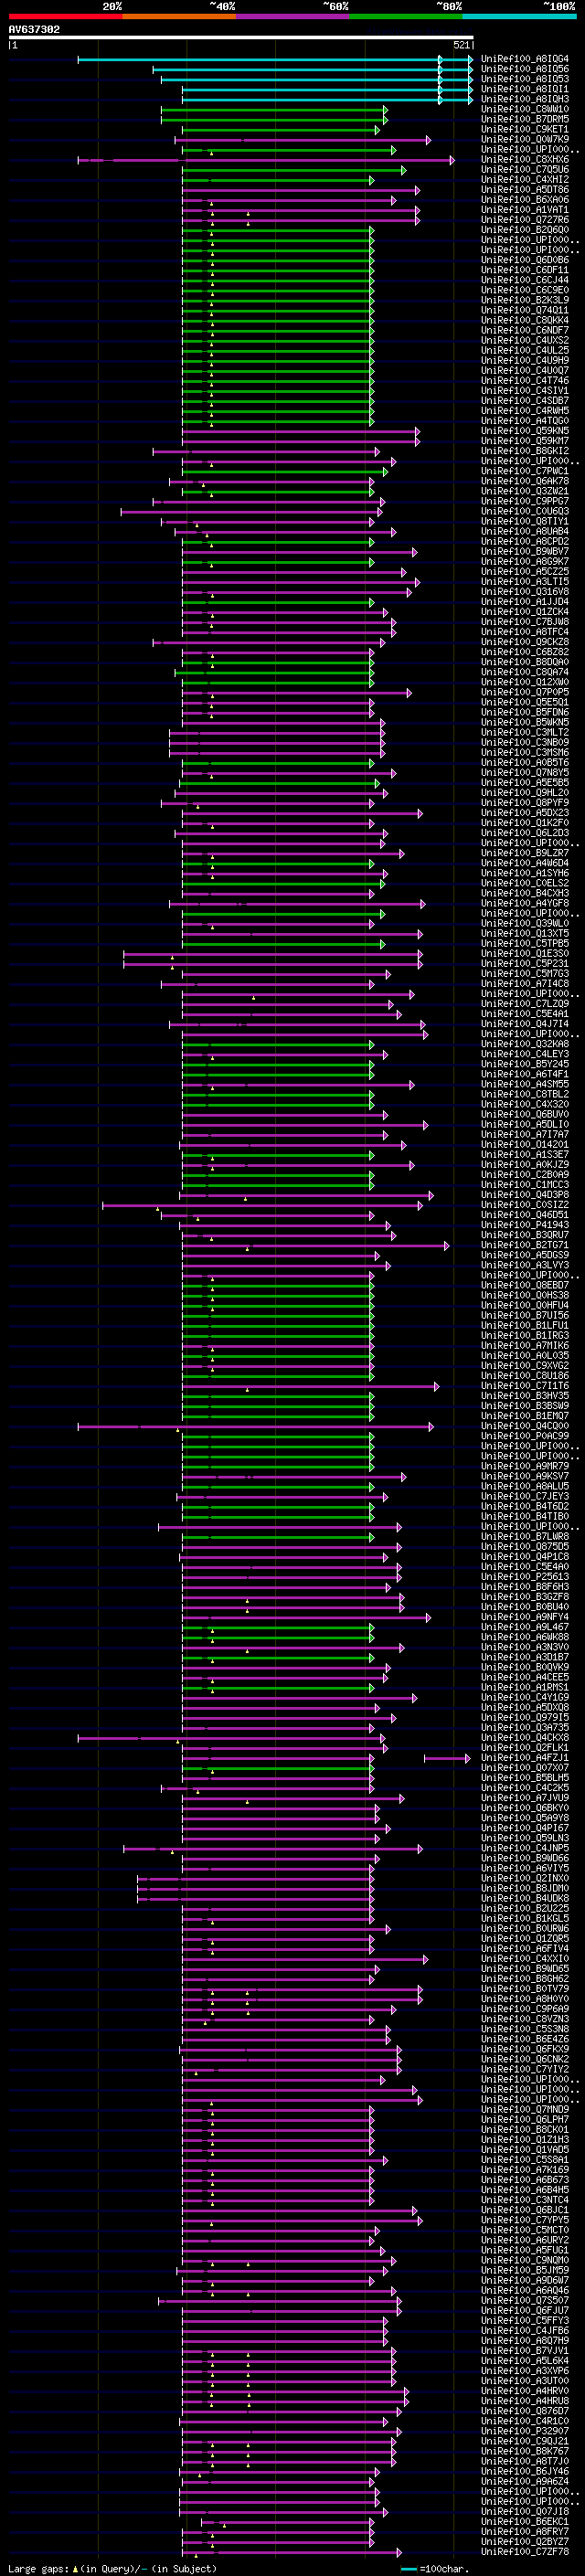
Task: Select the UniRef100_B6EKC1 label
Action: tap(525, 2522)
